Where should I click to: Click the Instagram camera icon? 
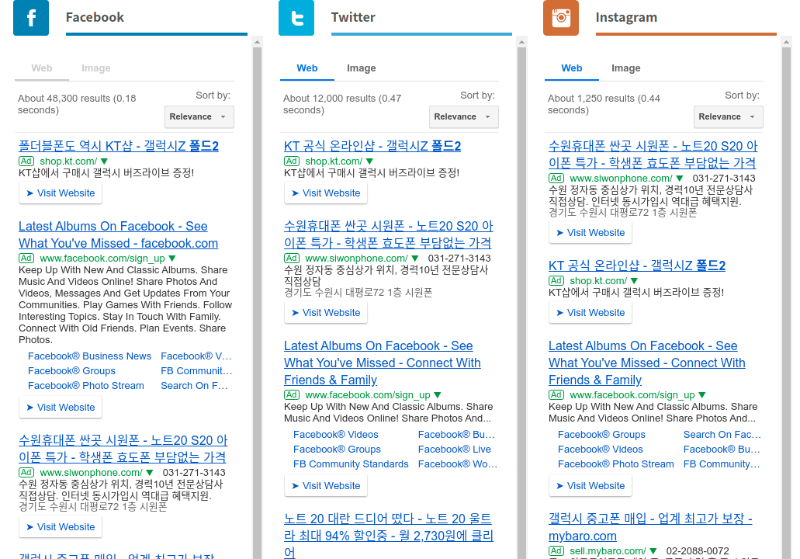(x=561, y=18)
